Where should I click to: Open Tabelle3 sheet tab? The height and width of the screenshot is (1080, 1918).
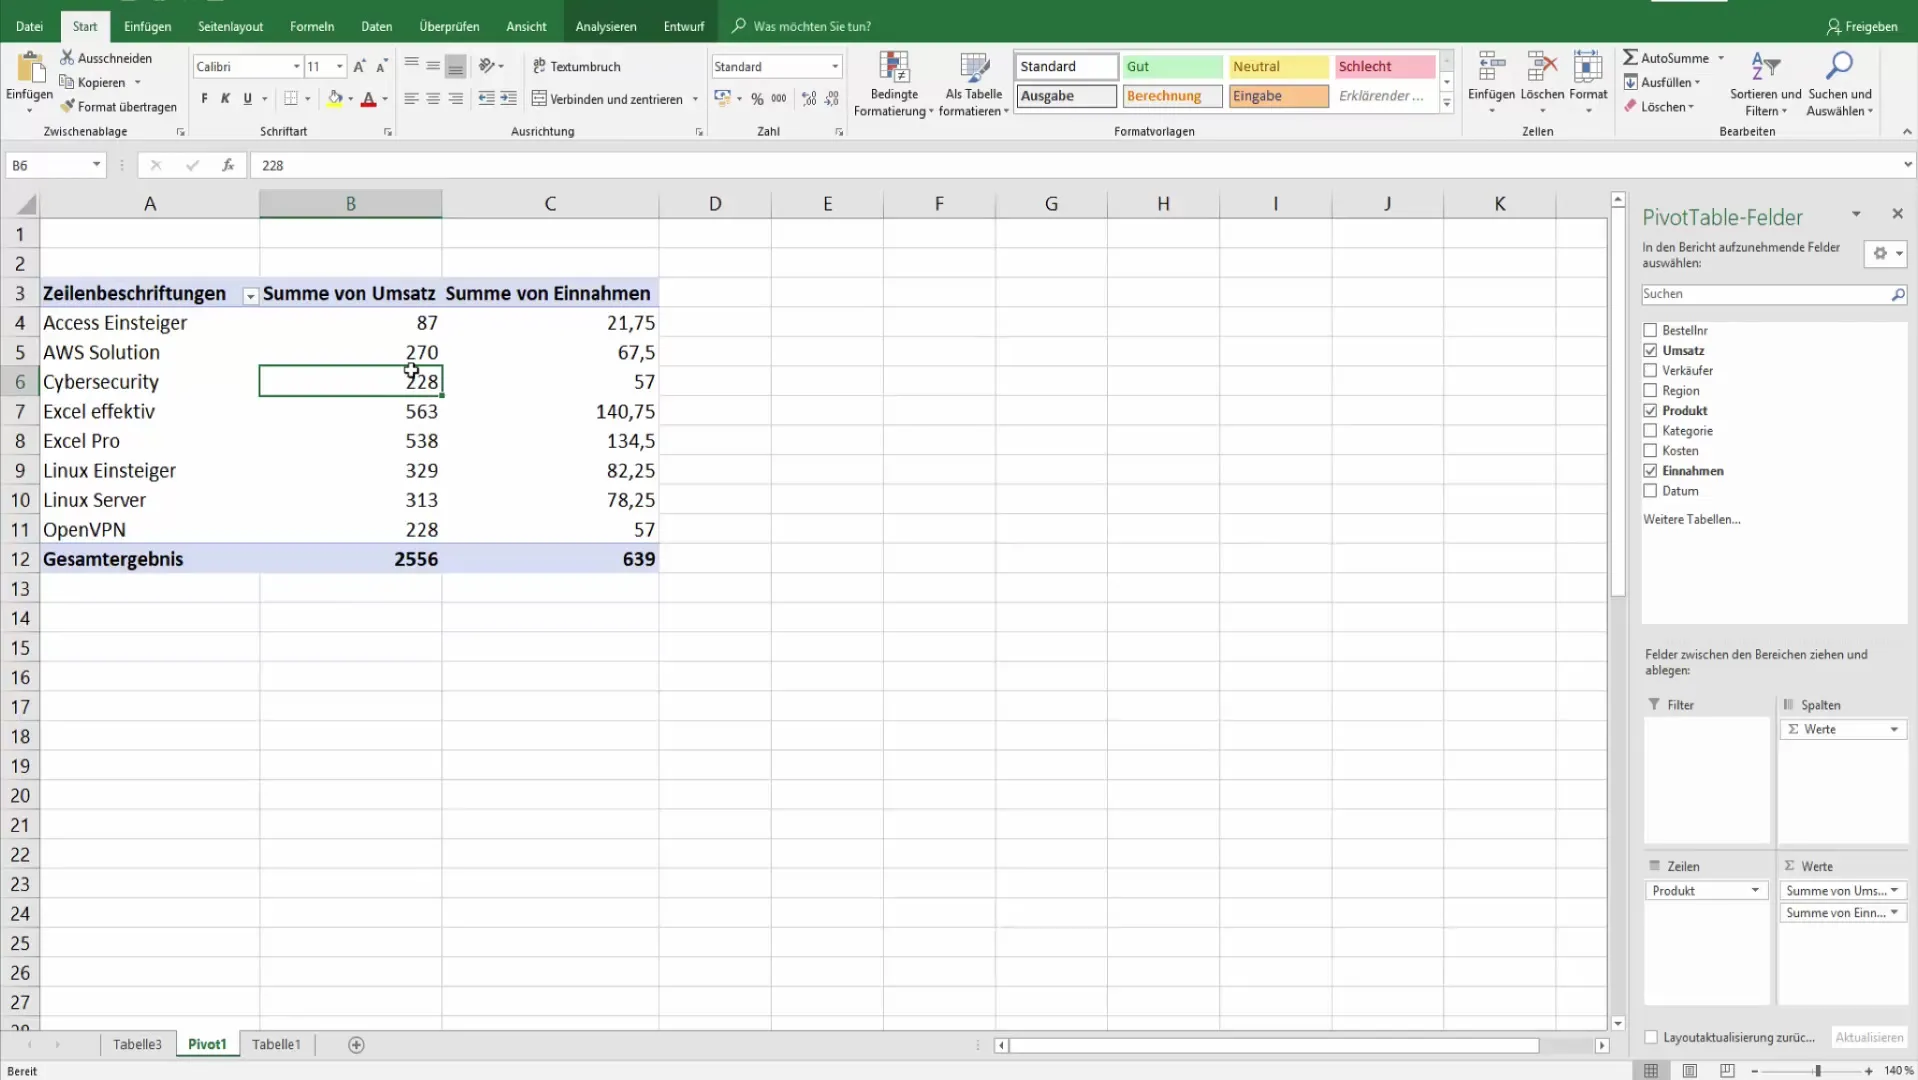pos(137,1044)
